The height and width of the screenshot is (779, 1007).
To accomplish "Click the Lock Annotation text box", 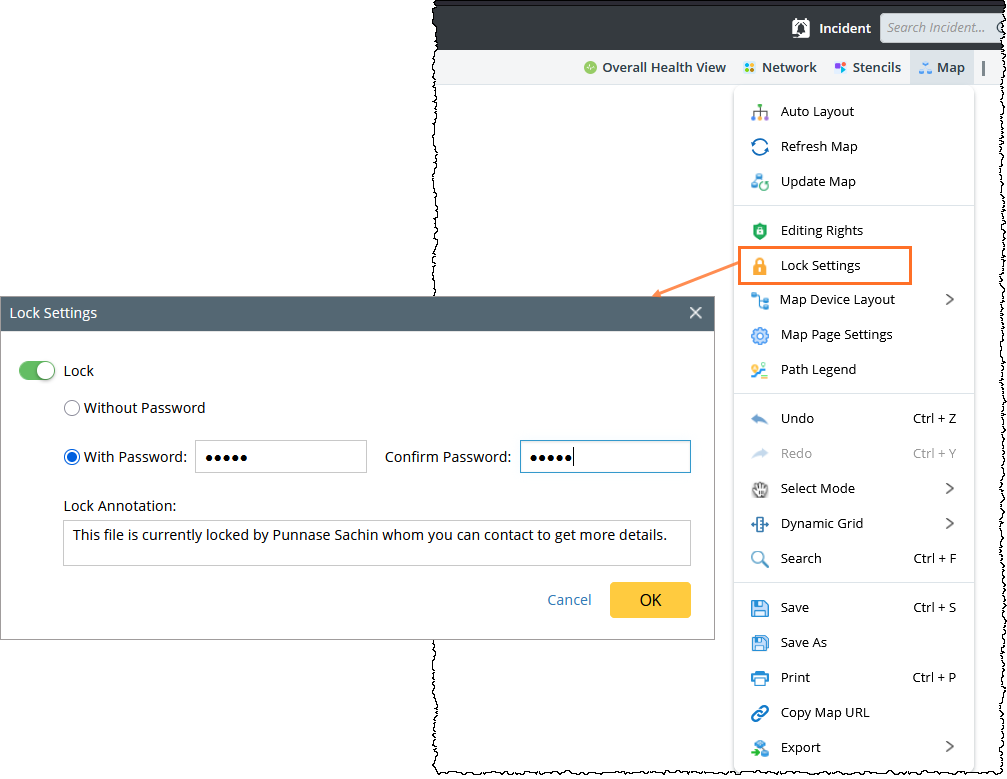I will 376,543.
